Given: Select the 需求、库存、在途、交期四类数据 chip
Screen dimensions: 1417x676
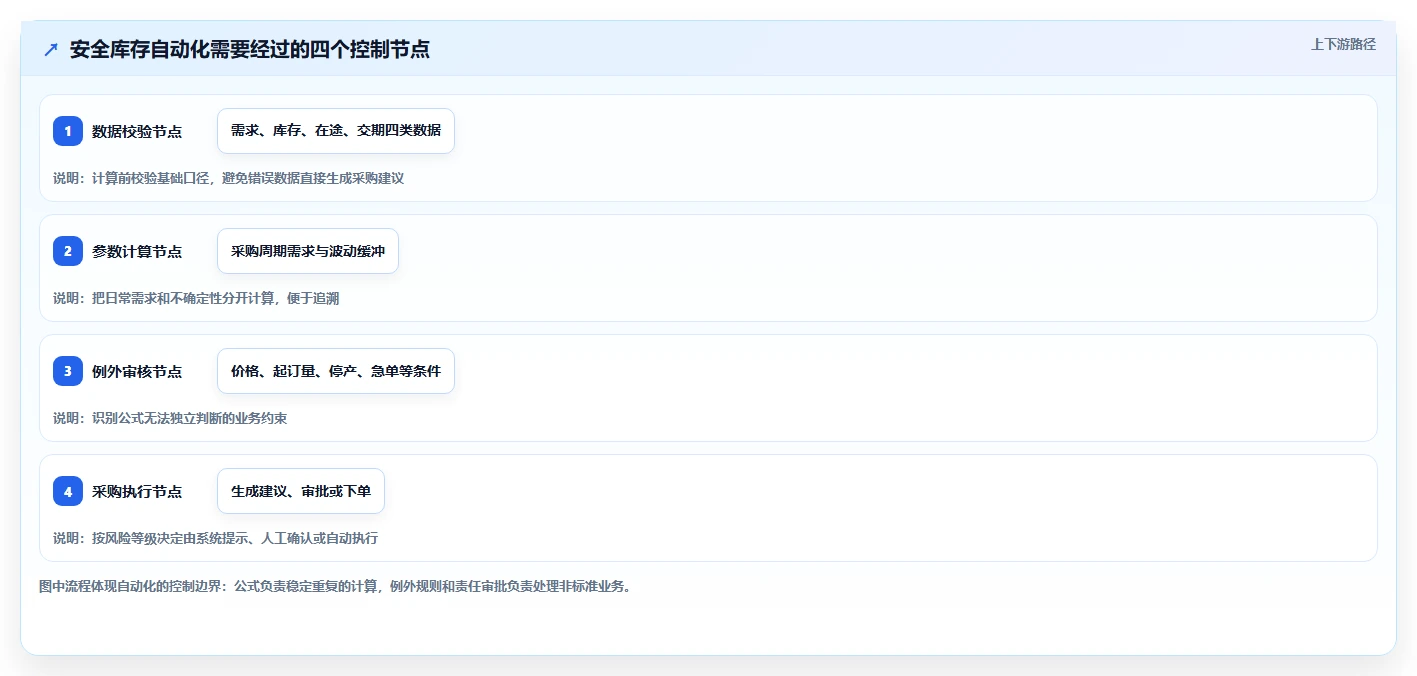Looking at the screenshot, I should pyautogui.click(x=336, y=131).
